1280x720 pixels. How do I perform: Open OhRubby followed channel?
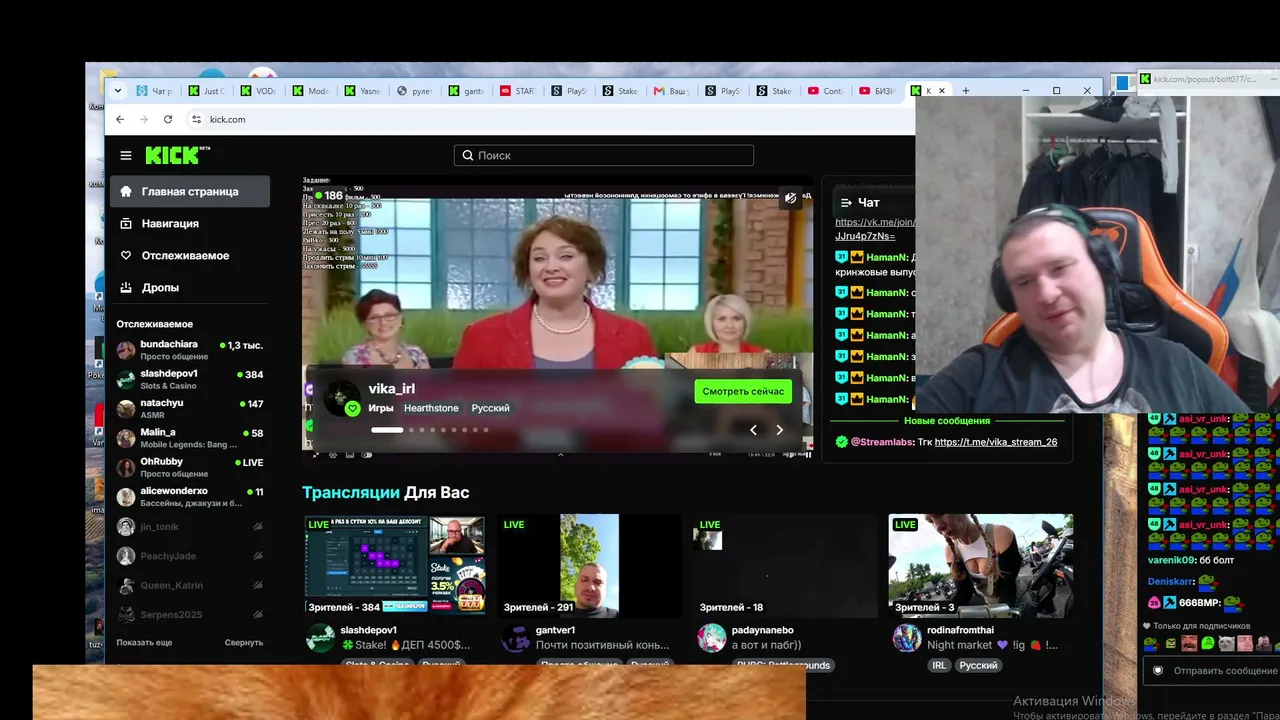point(189,467)
